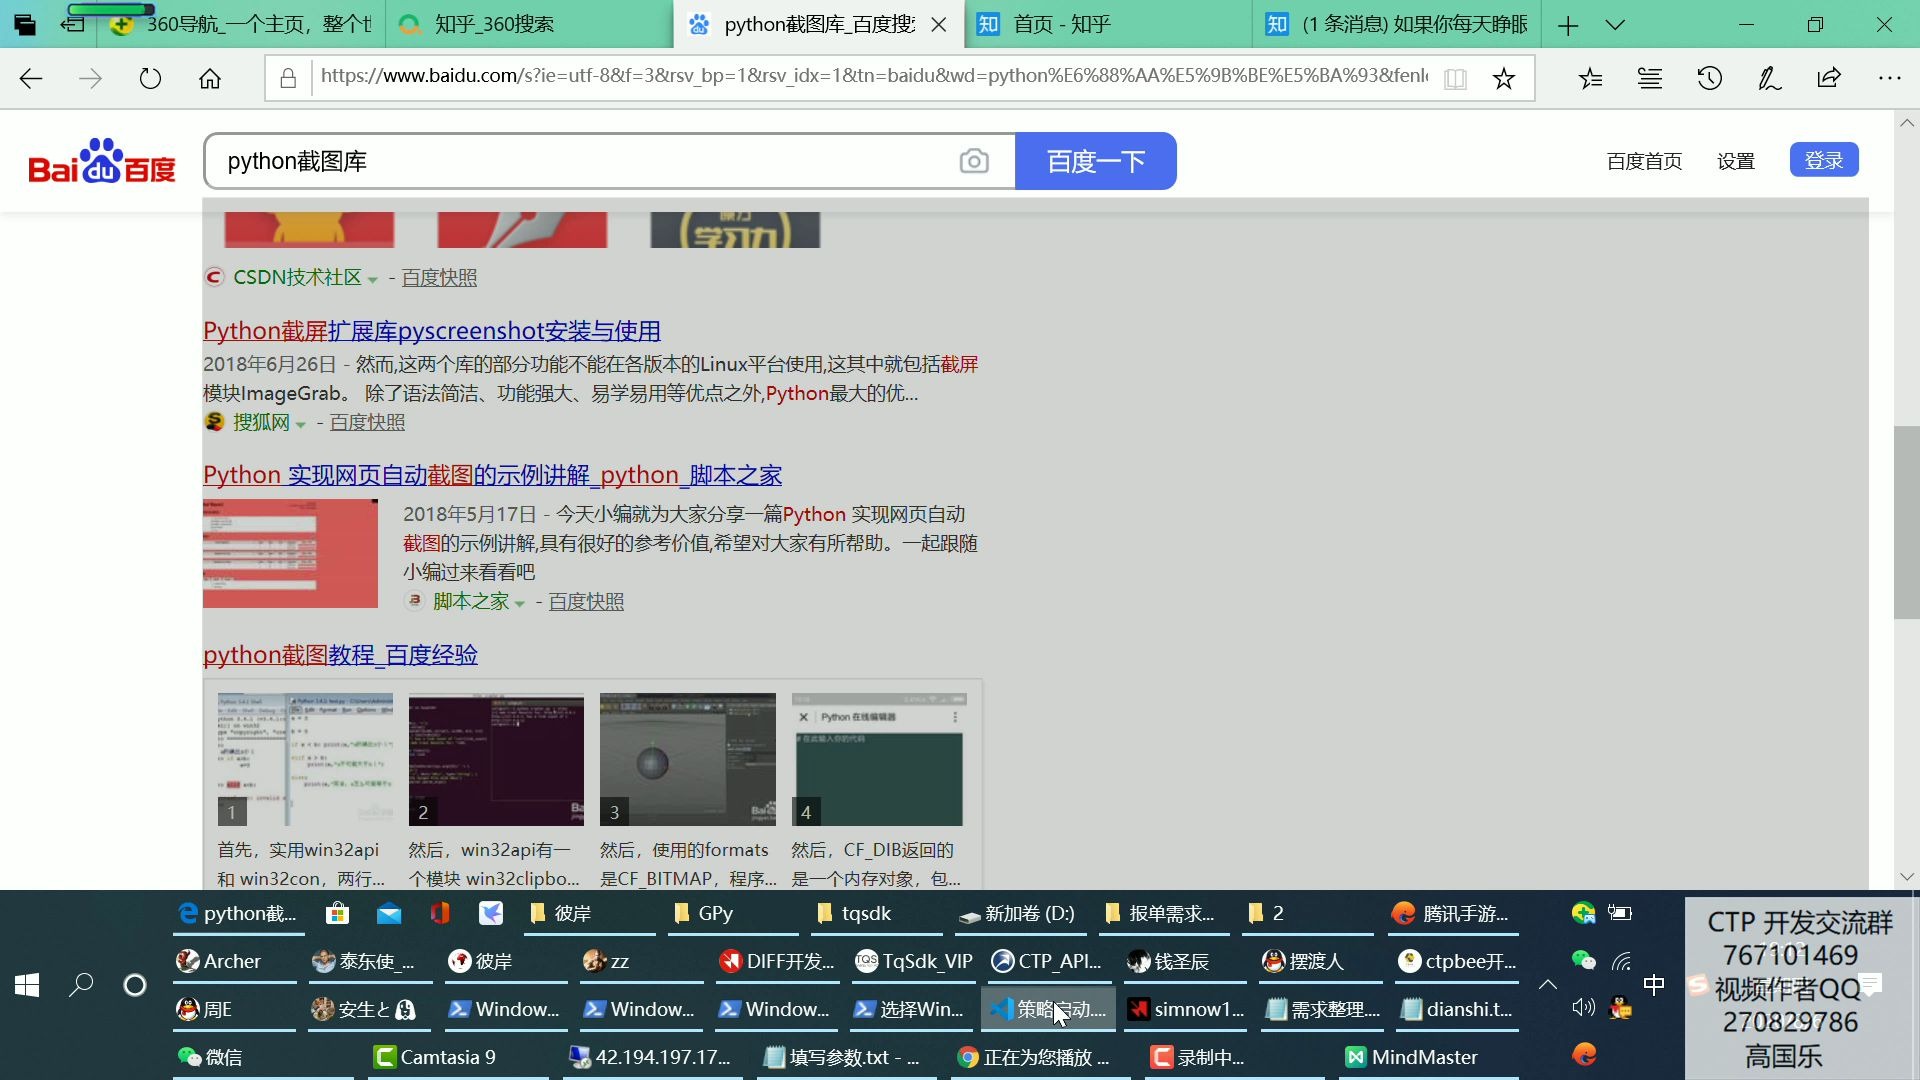
Task: Close the python截图库 tab
Action: (x=939, y=25)
